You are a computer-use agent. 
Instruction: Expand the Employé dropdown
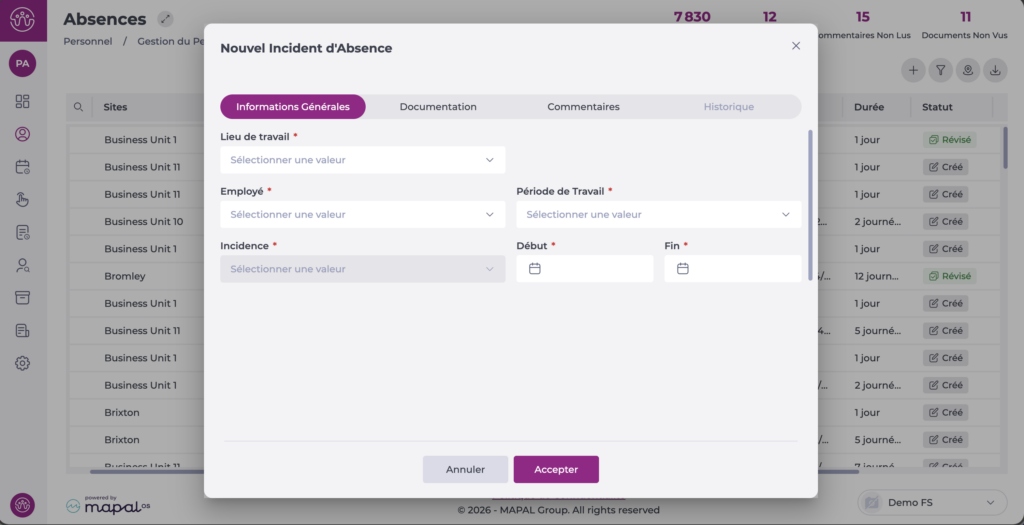[x=362, y=214]
